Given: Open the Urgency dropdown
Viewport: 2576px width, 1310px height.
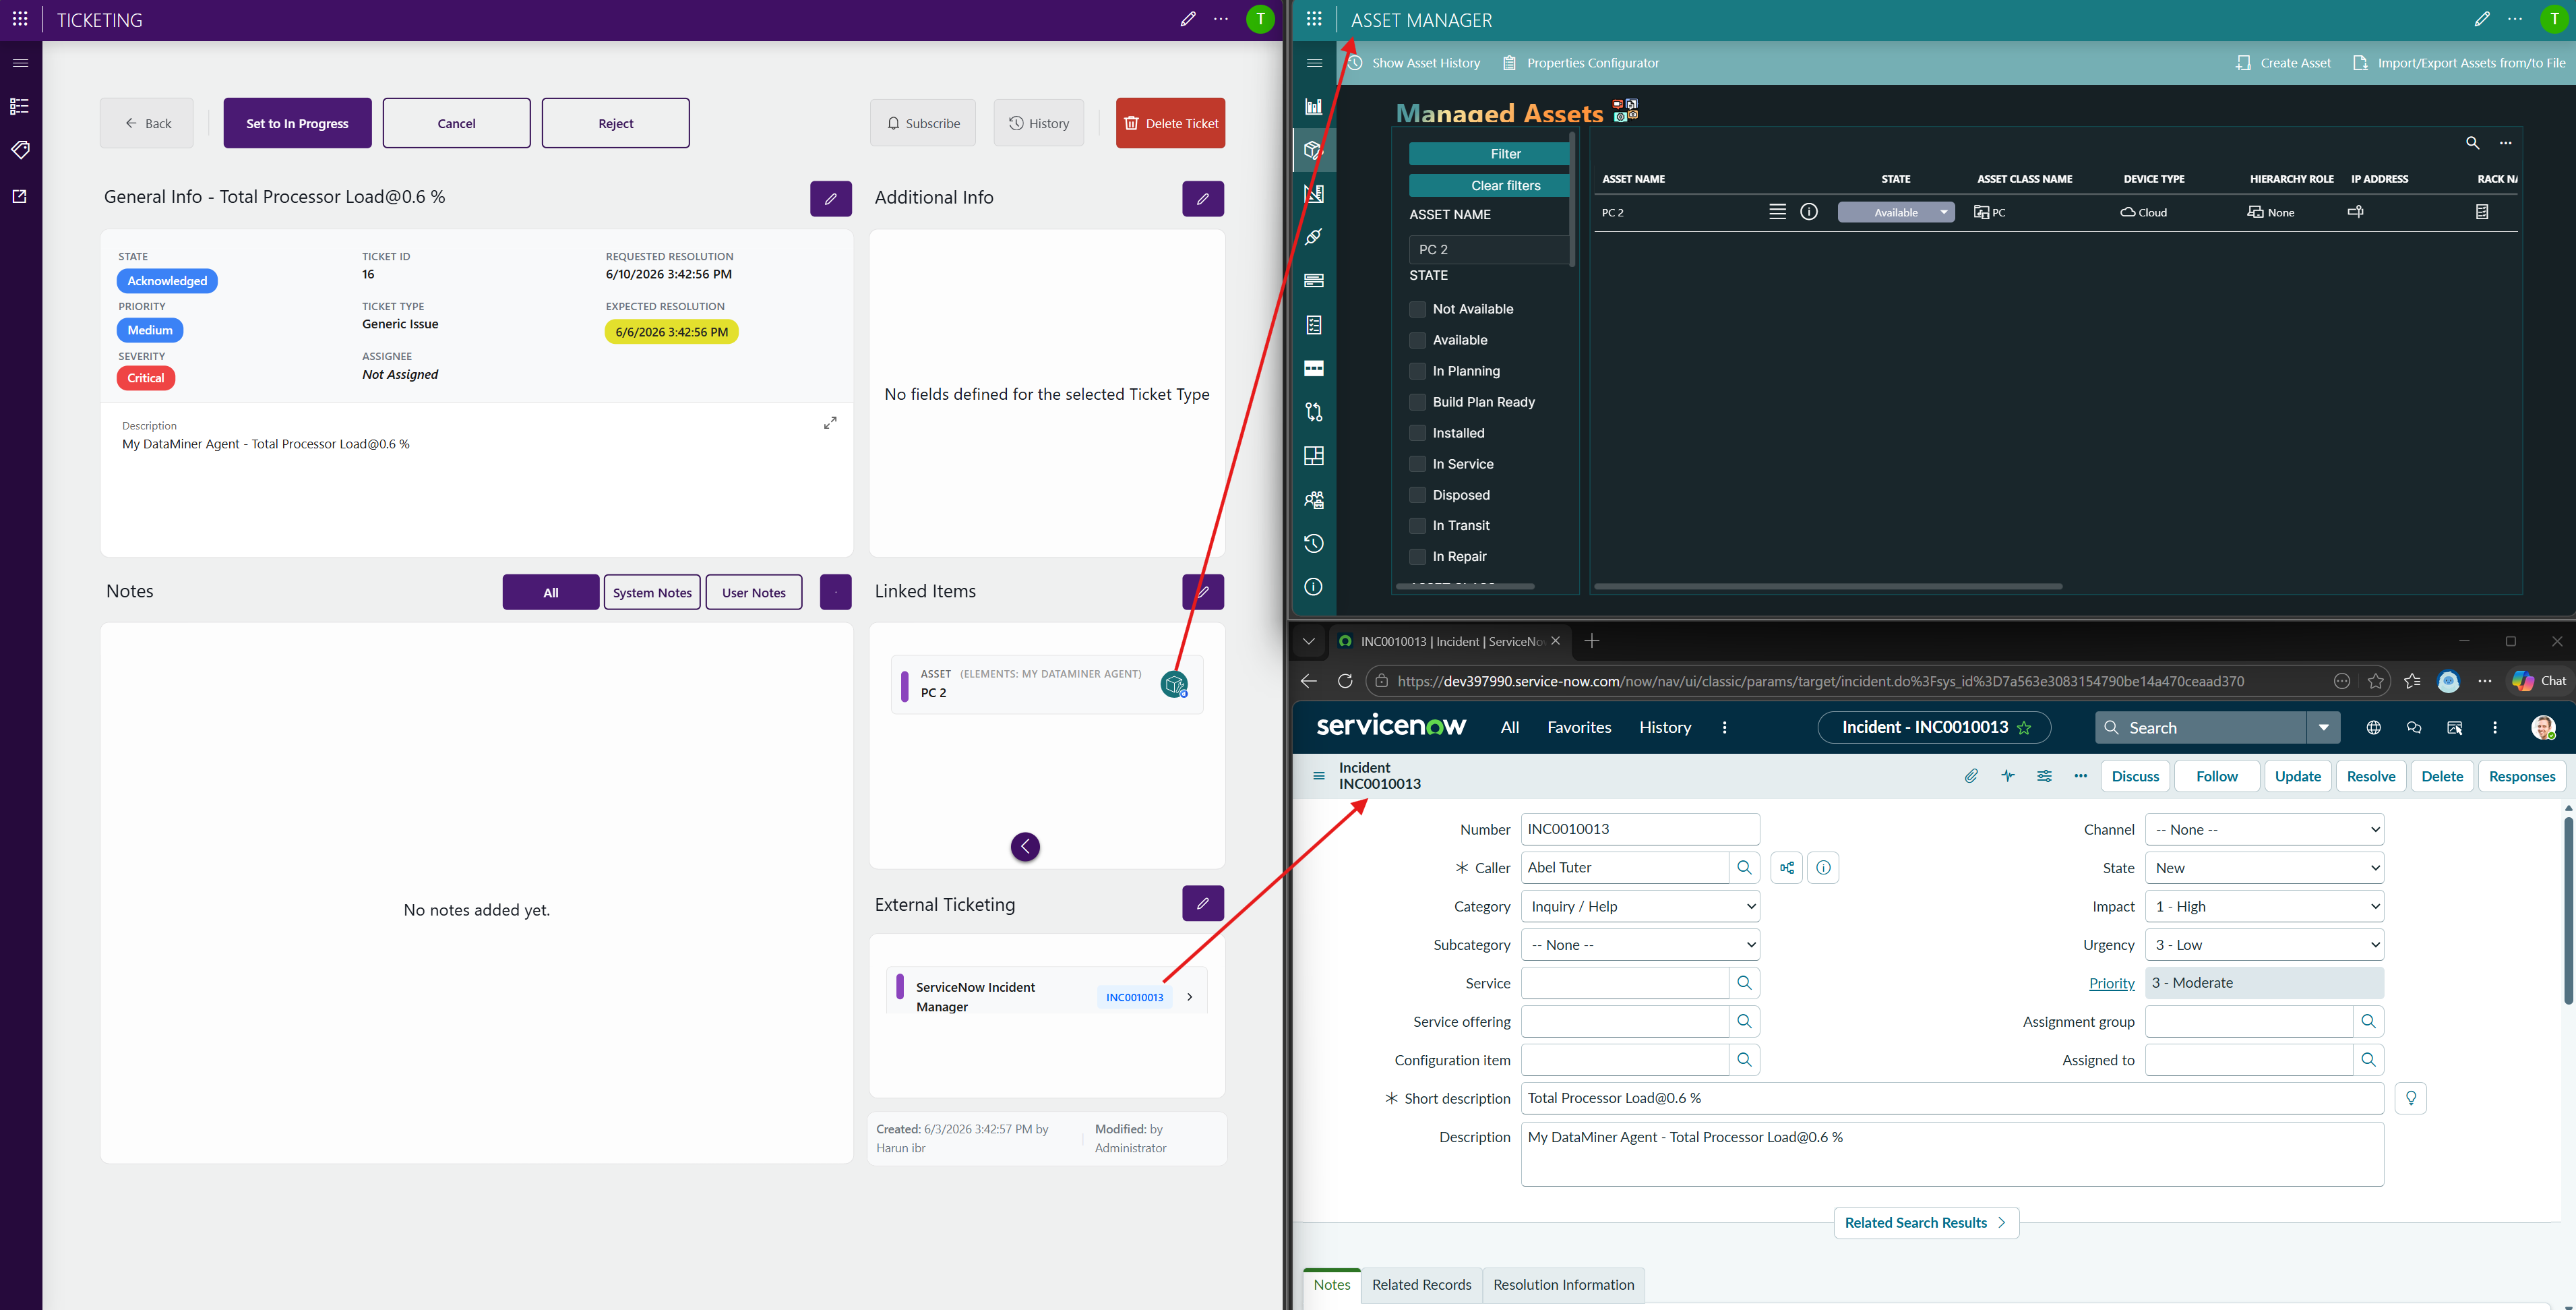Looking at the screenshot, I should coord(2264,945).
